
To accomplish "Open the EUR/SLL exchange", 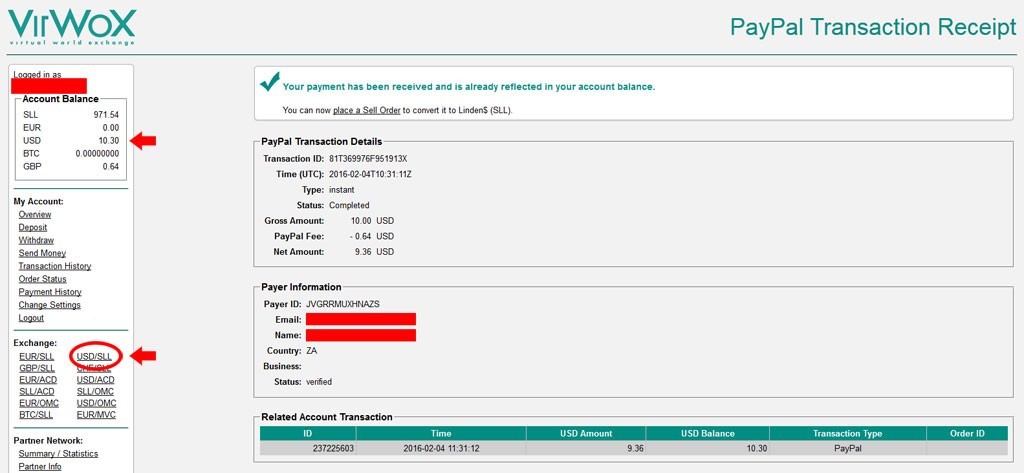I will tap(37, 357).
